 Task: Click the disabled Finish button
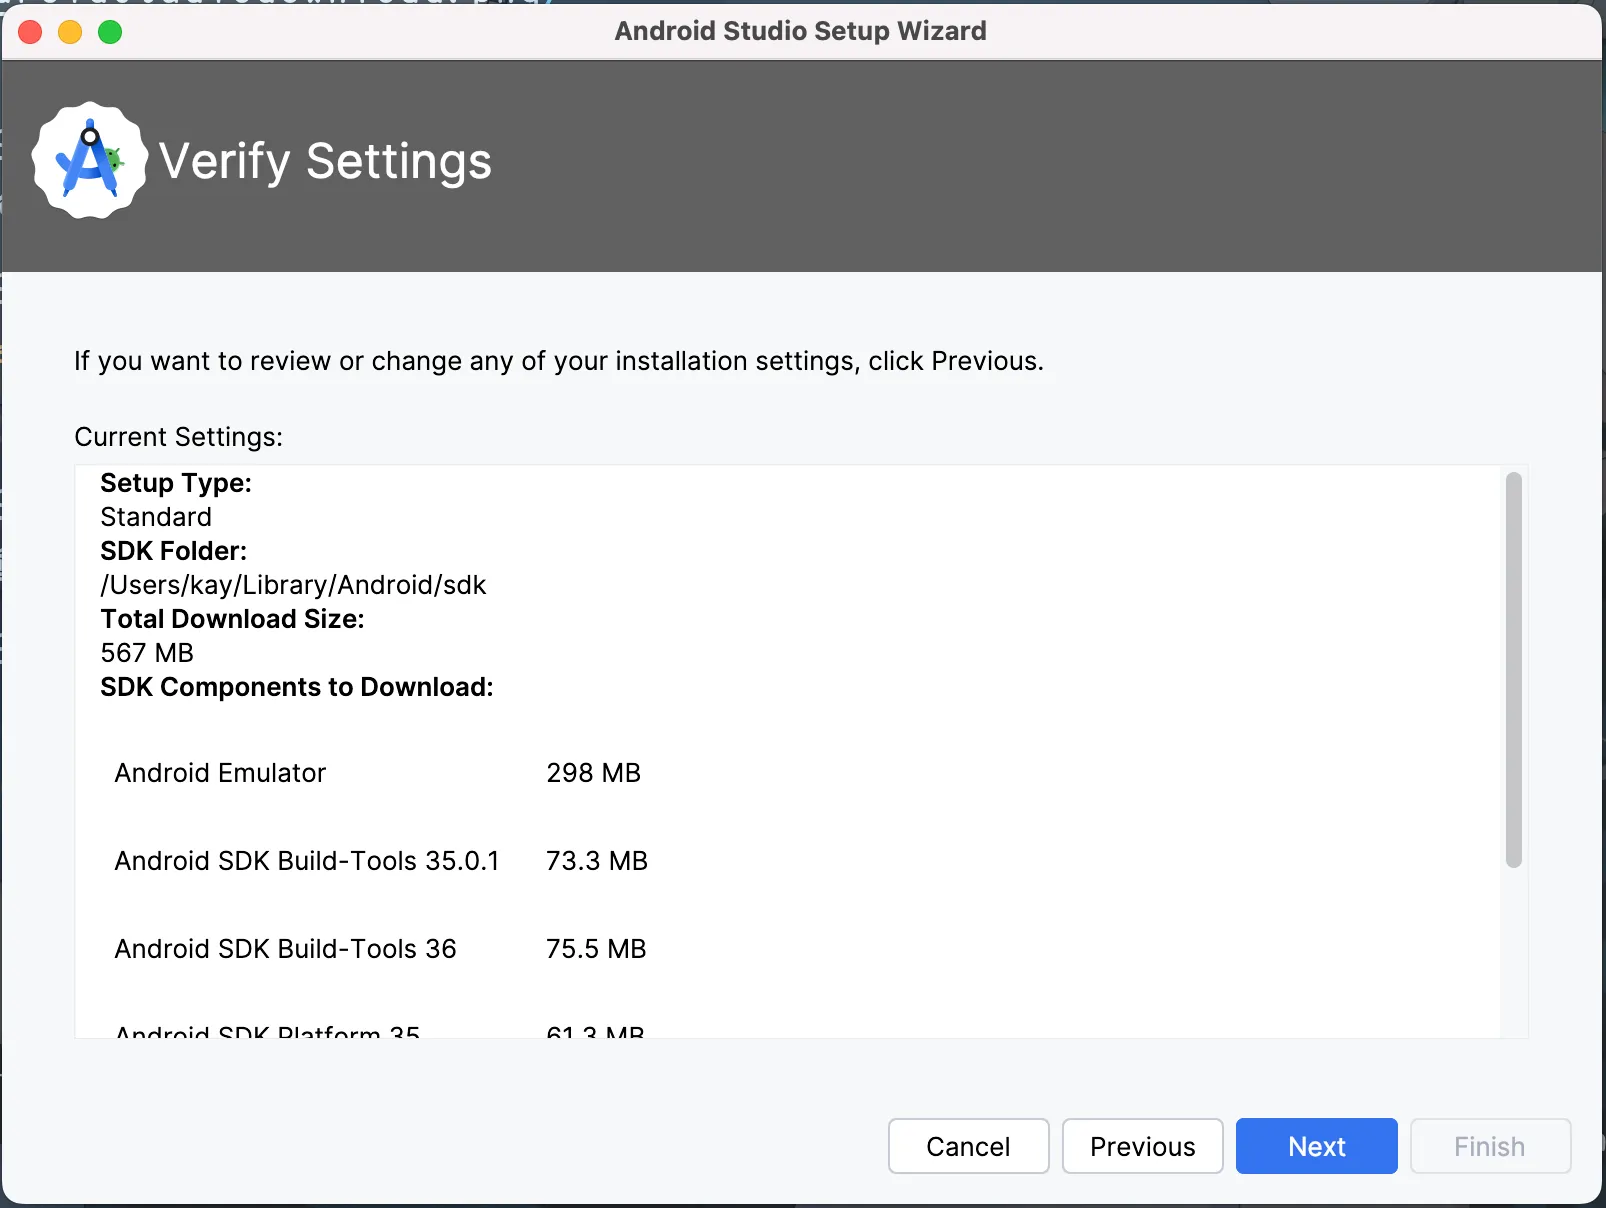pos(1490,1146)
